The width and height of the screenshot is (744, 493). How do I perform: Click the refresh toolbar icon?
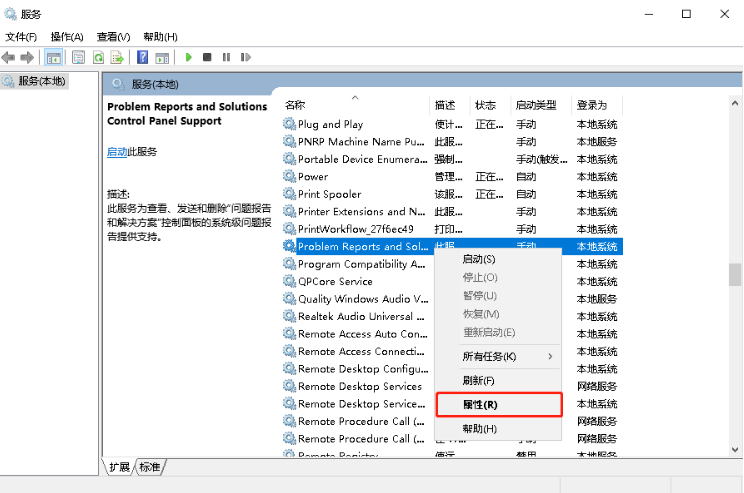coord(99,57)
